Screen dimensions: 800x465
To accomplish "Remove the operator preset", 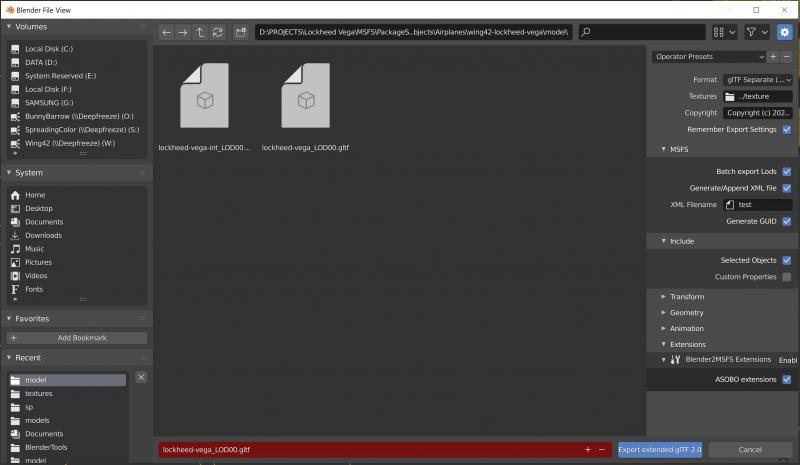I will [x=786, y=57].
